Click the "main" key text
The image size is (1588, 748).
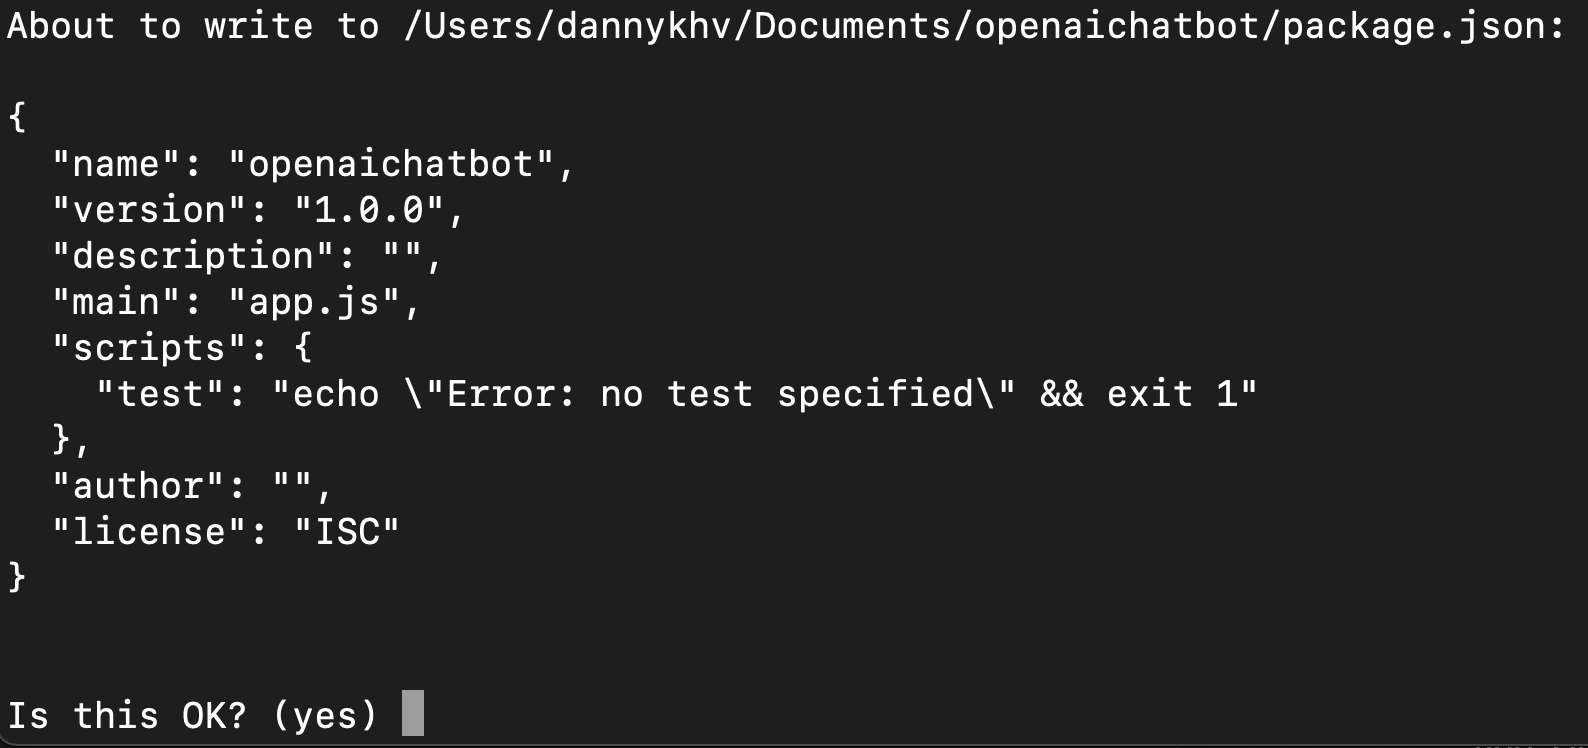(x=116, y=302)
